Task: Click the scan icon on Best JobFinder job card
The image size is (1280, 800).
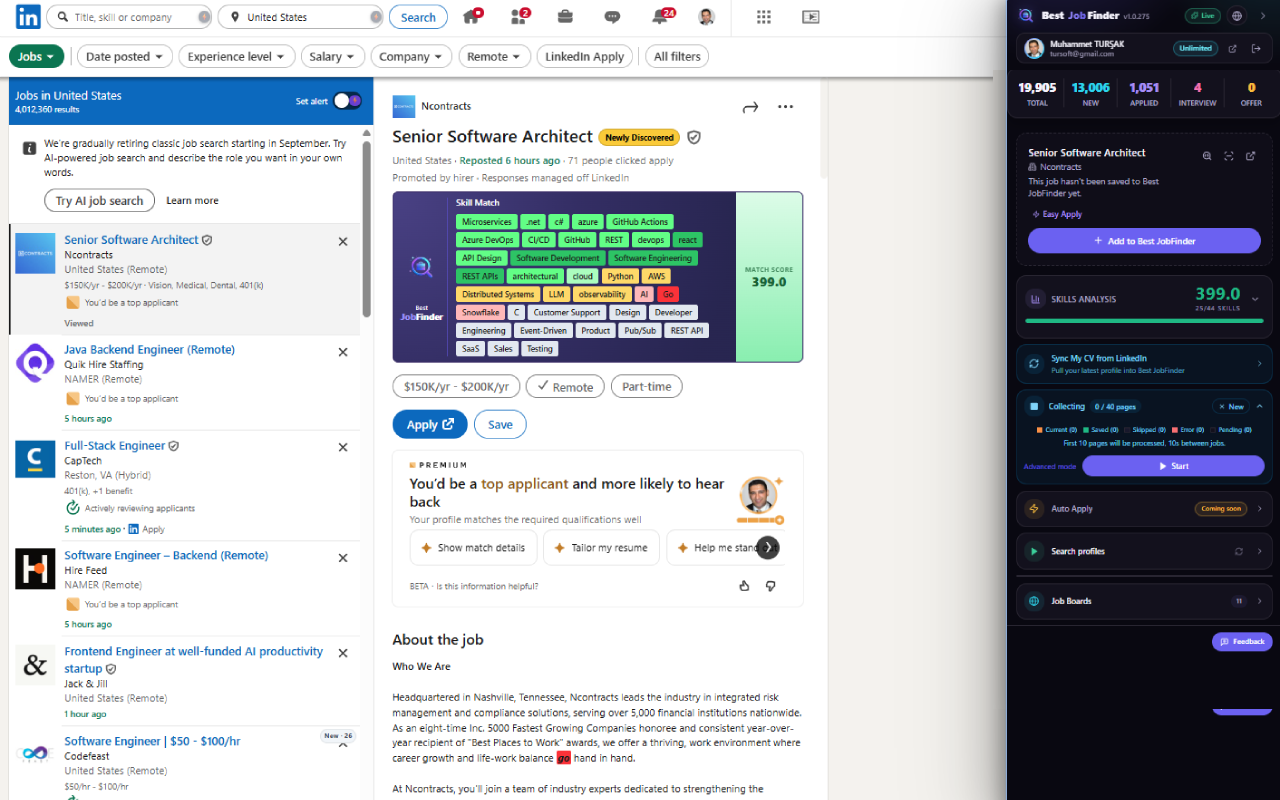Action: point(1229,156)
